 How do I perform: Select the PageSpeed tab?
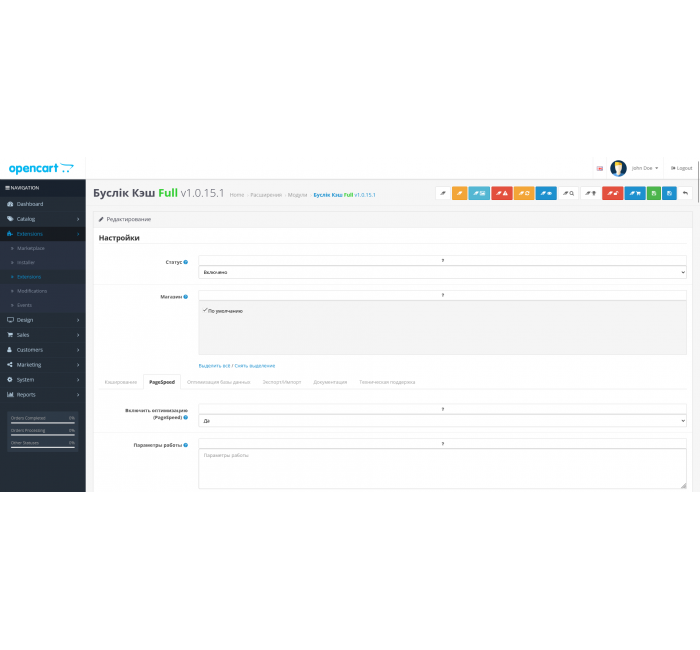162,382
